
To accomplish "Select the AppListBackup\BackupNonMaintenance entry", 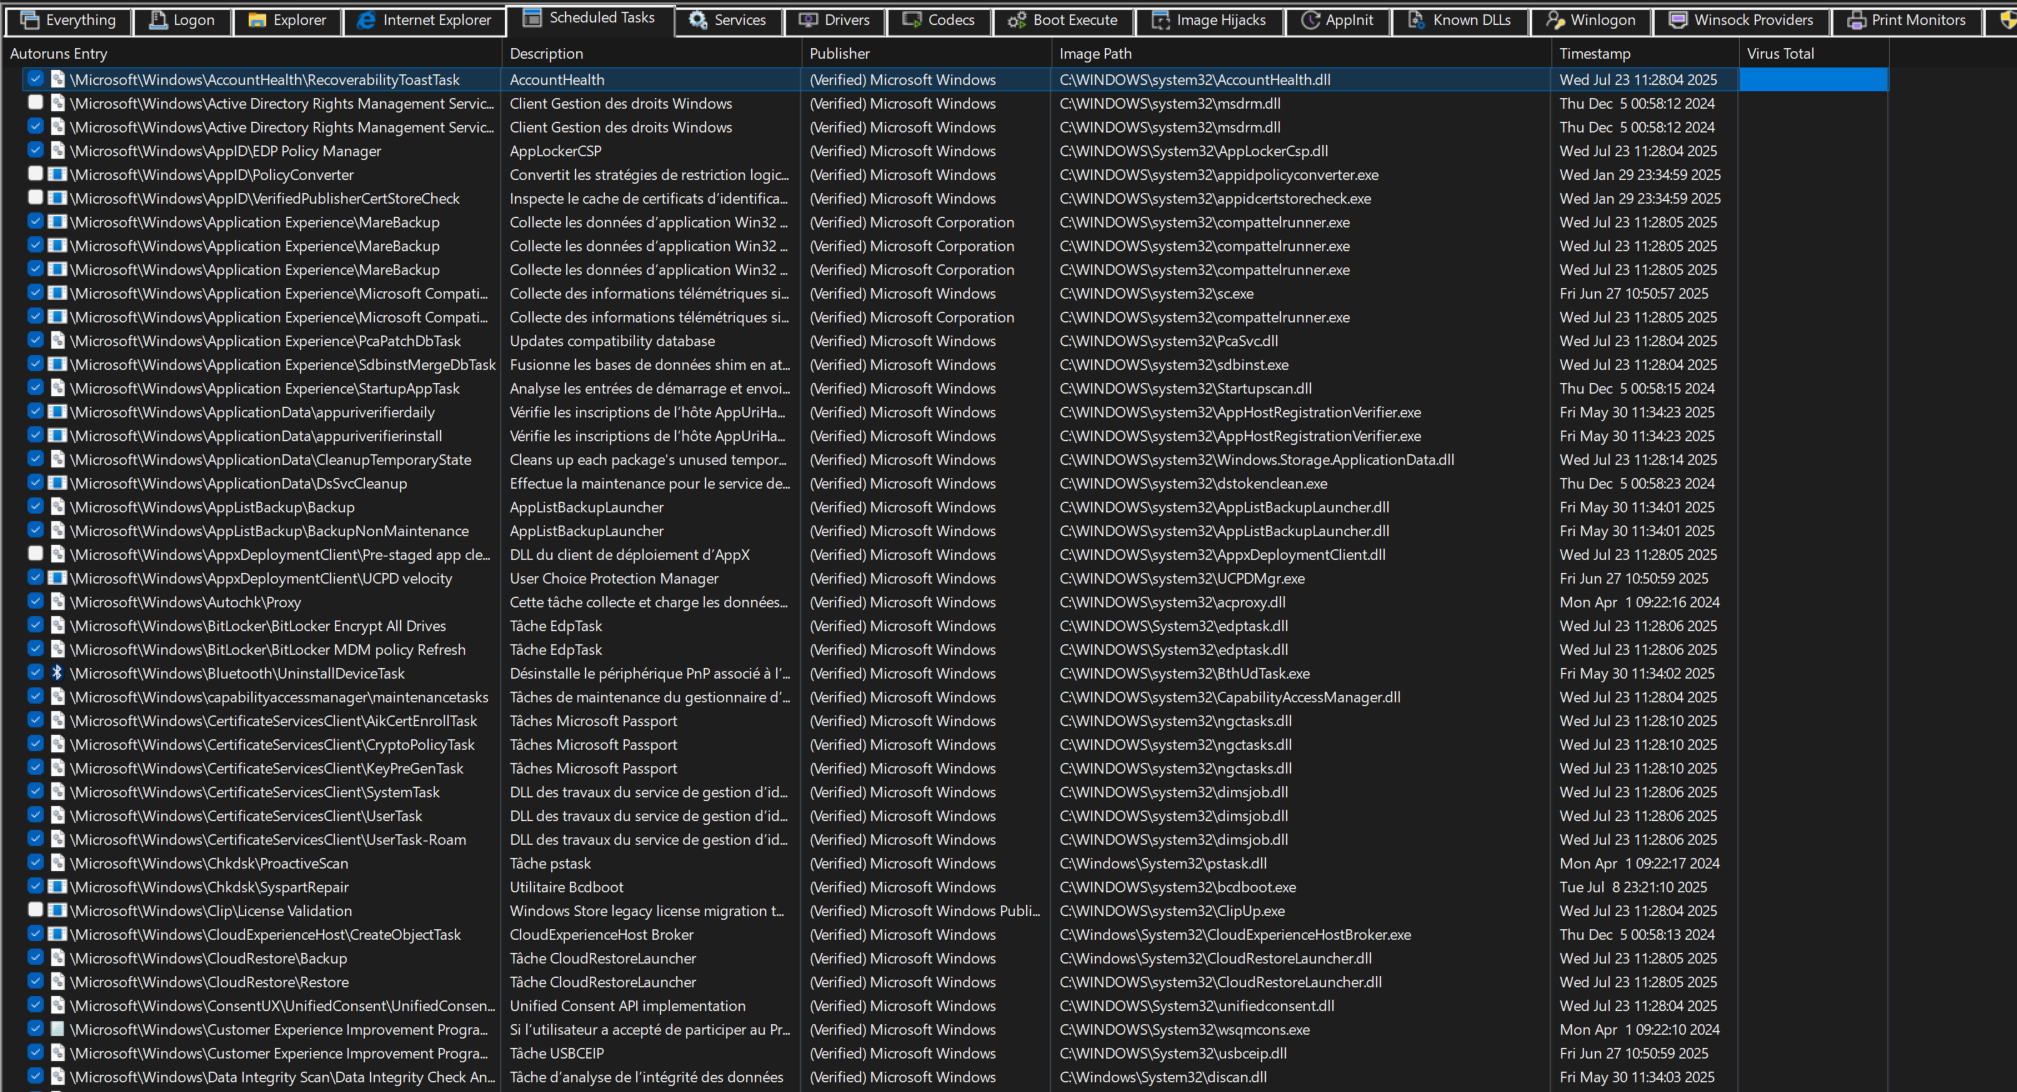I will (269, 531).
